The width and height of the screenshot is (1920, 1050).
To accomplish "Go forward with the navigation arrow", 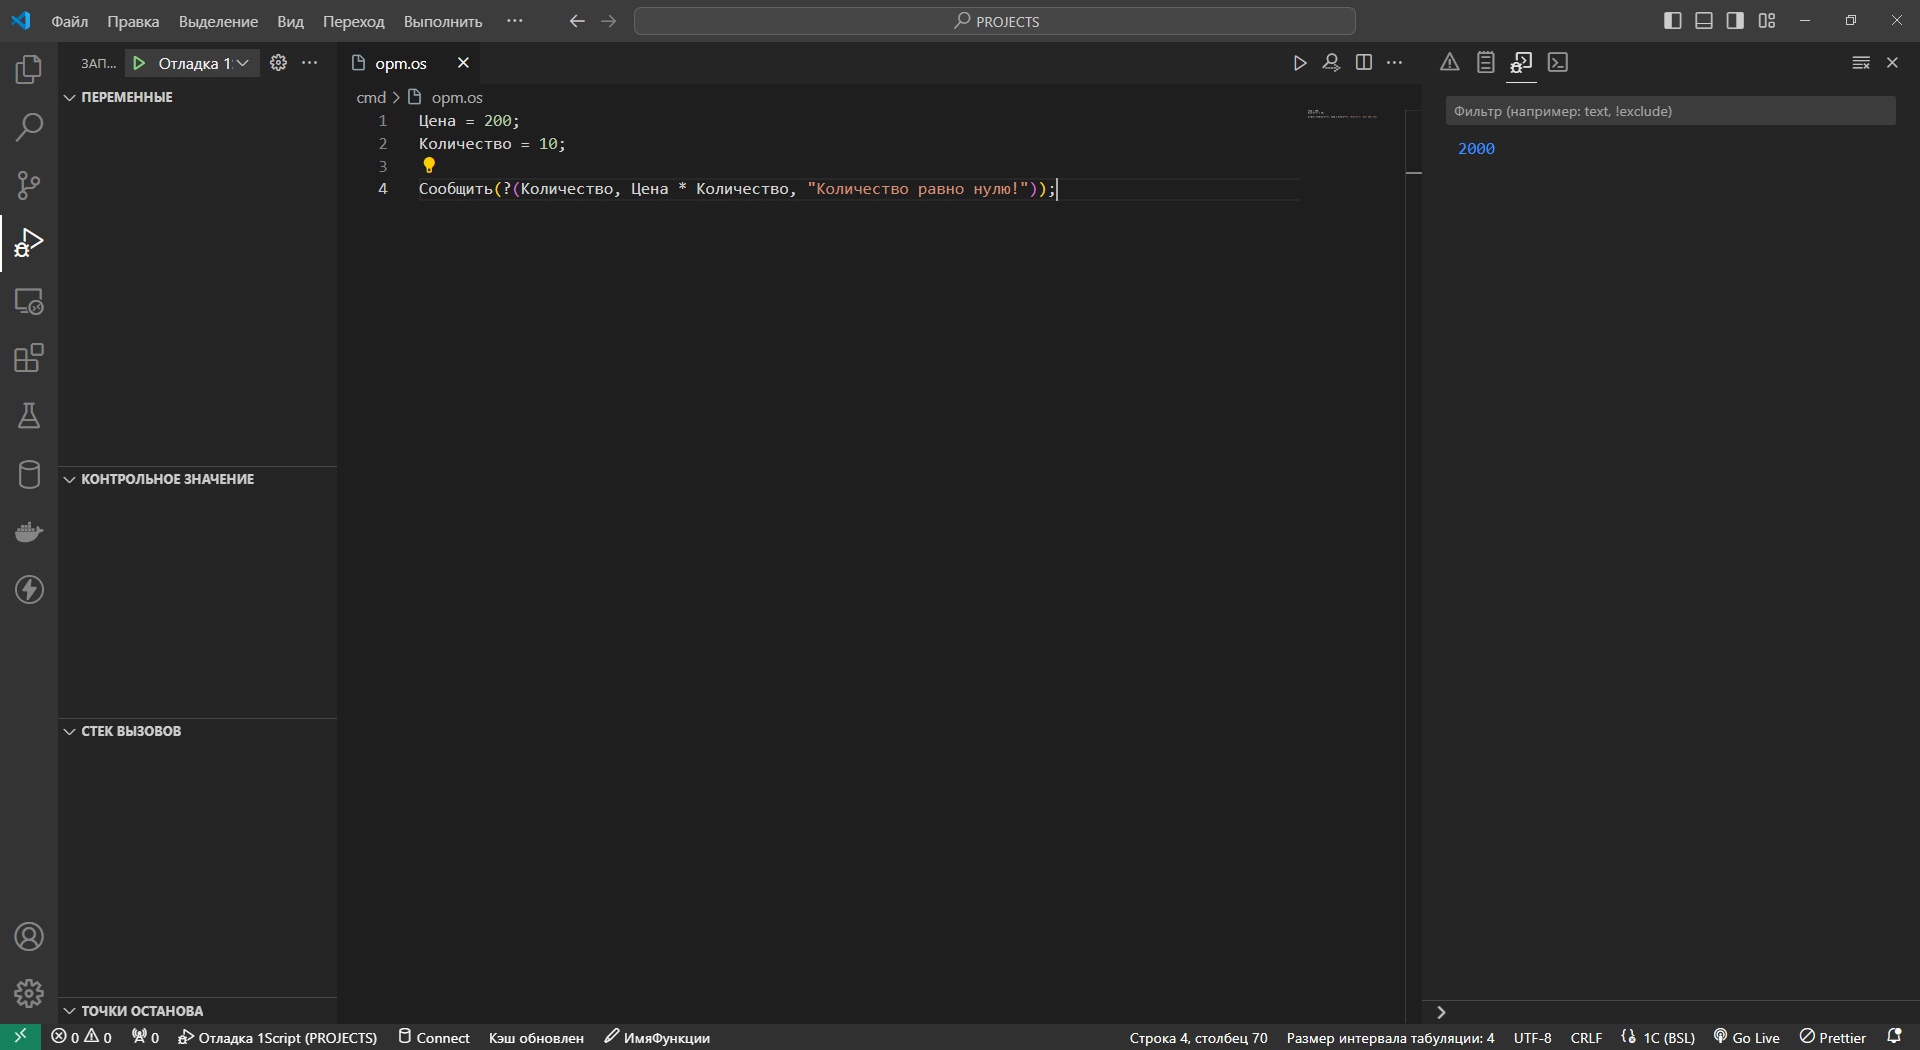I will (x=609, y=21).
